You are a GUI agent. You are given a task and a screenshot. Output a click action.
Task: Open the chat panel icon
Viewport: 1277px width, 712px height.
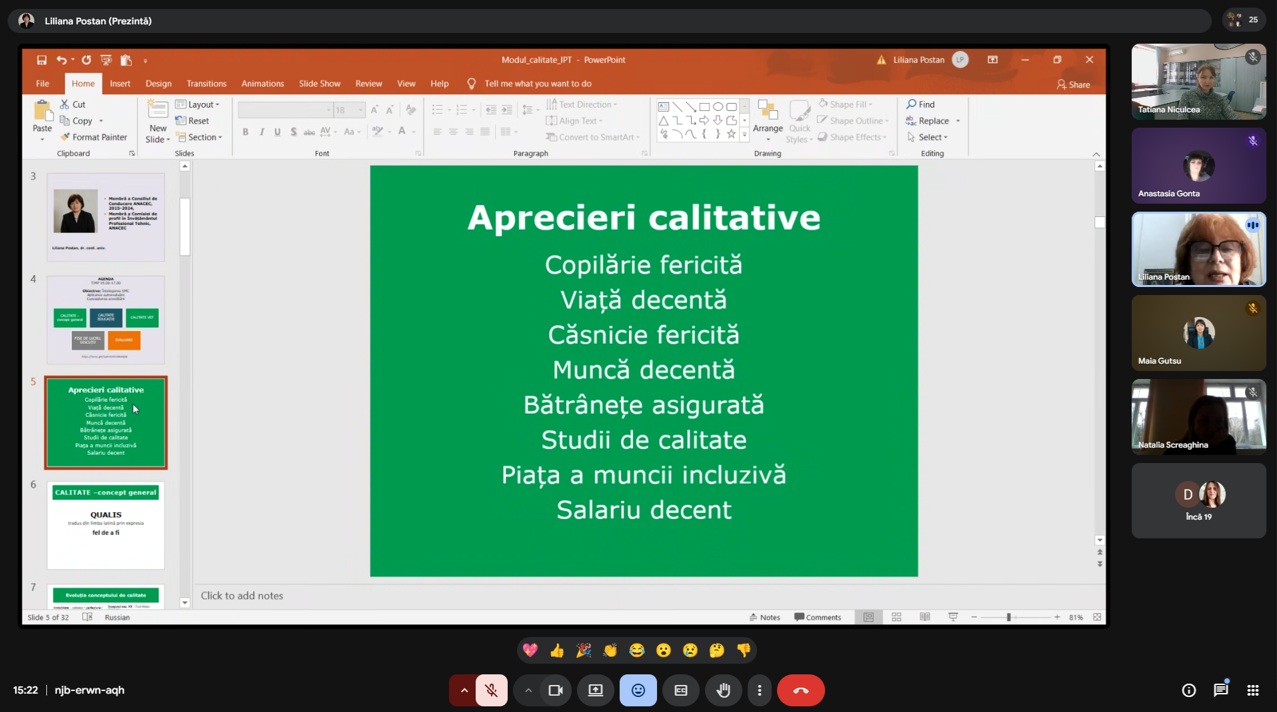1221,690
